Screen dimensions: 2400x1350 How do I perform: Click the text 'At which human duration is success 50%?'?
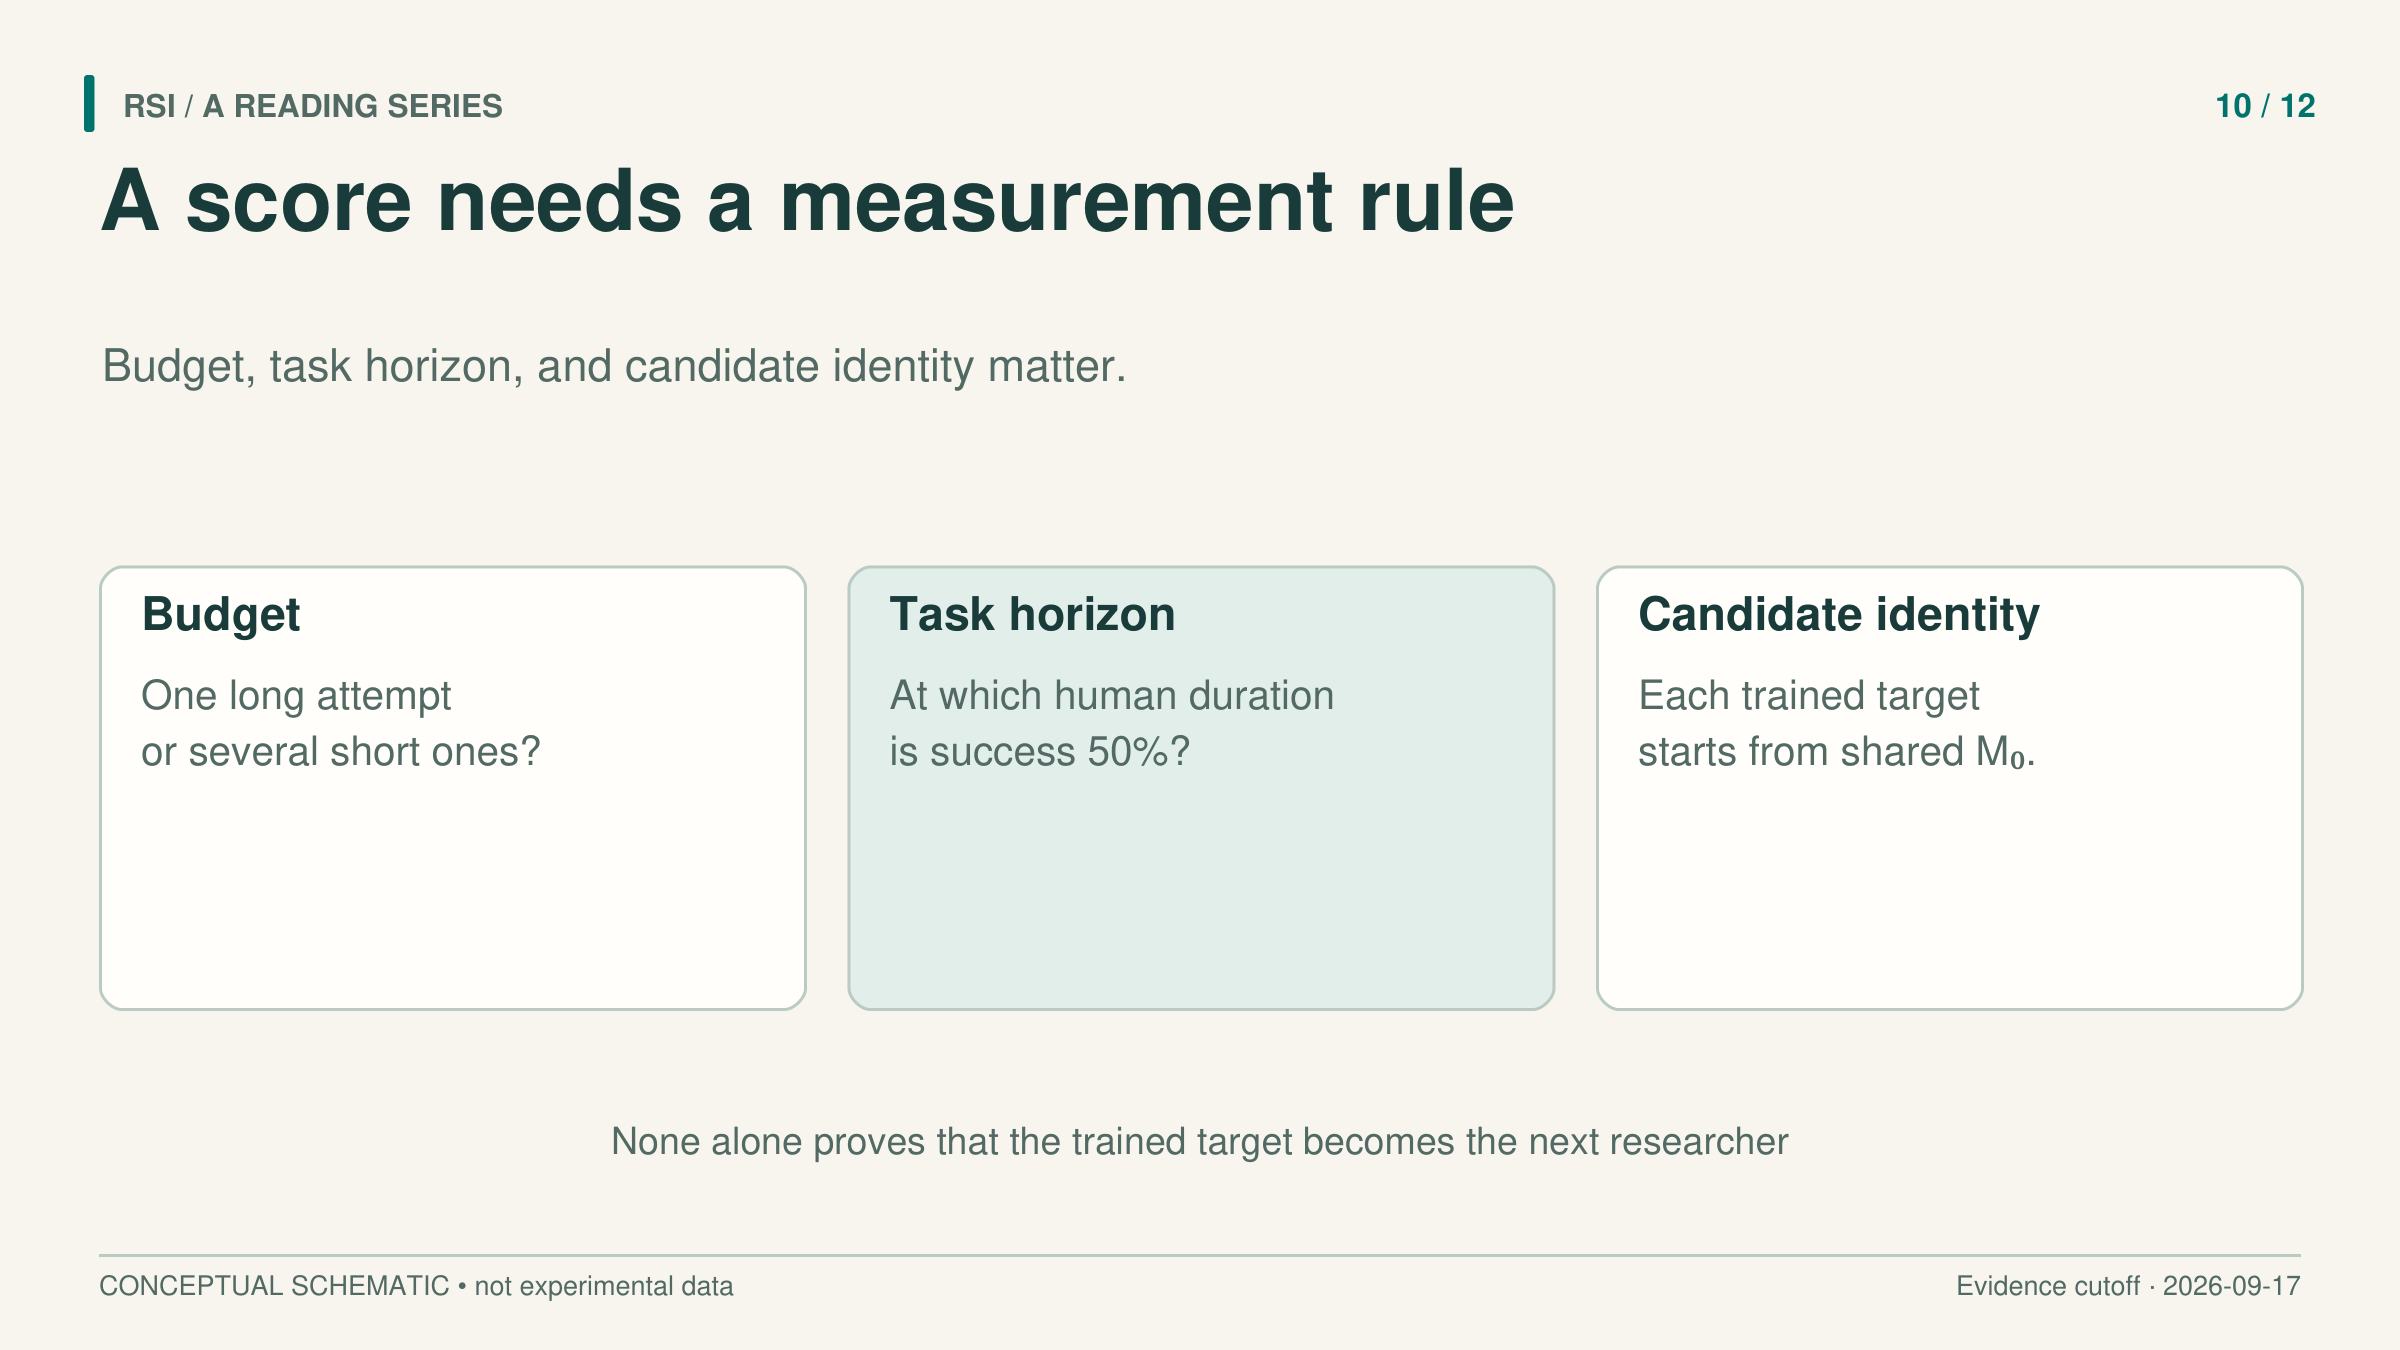[1112, 723]
